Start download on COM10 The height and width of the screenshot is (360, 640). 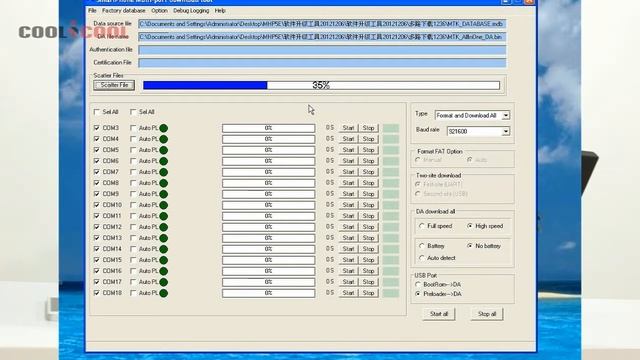348,205
